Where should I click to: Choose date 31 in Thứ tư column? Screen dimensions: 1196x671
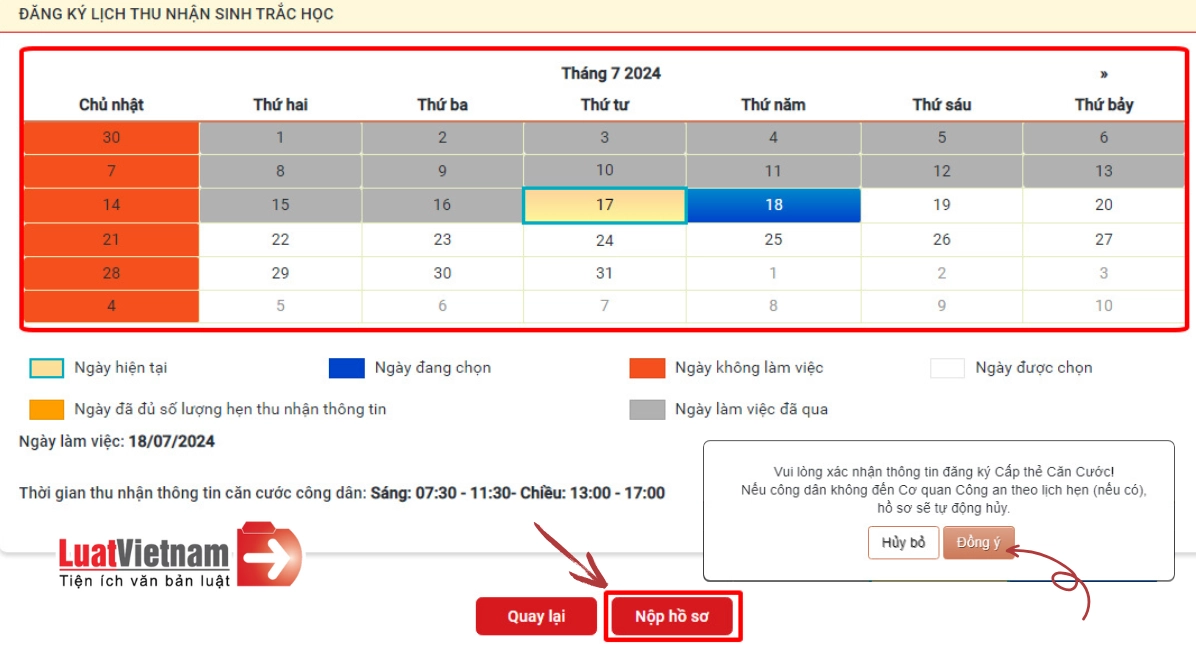(x=605, y=273)
